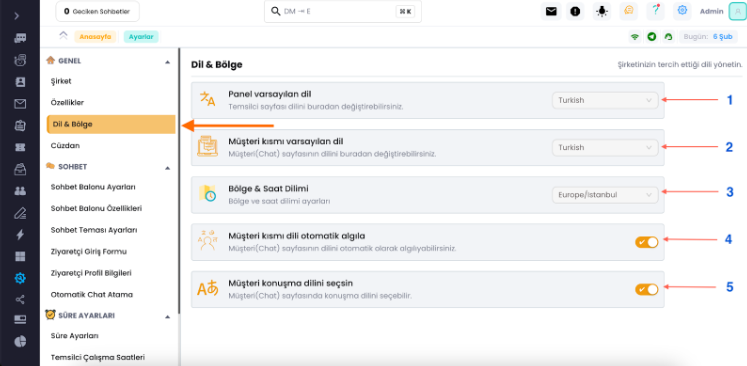747x366 pixels.
Task: Click the Telegram status icon
Action: (651, 37)
